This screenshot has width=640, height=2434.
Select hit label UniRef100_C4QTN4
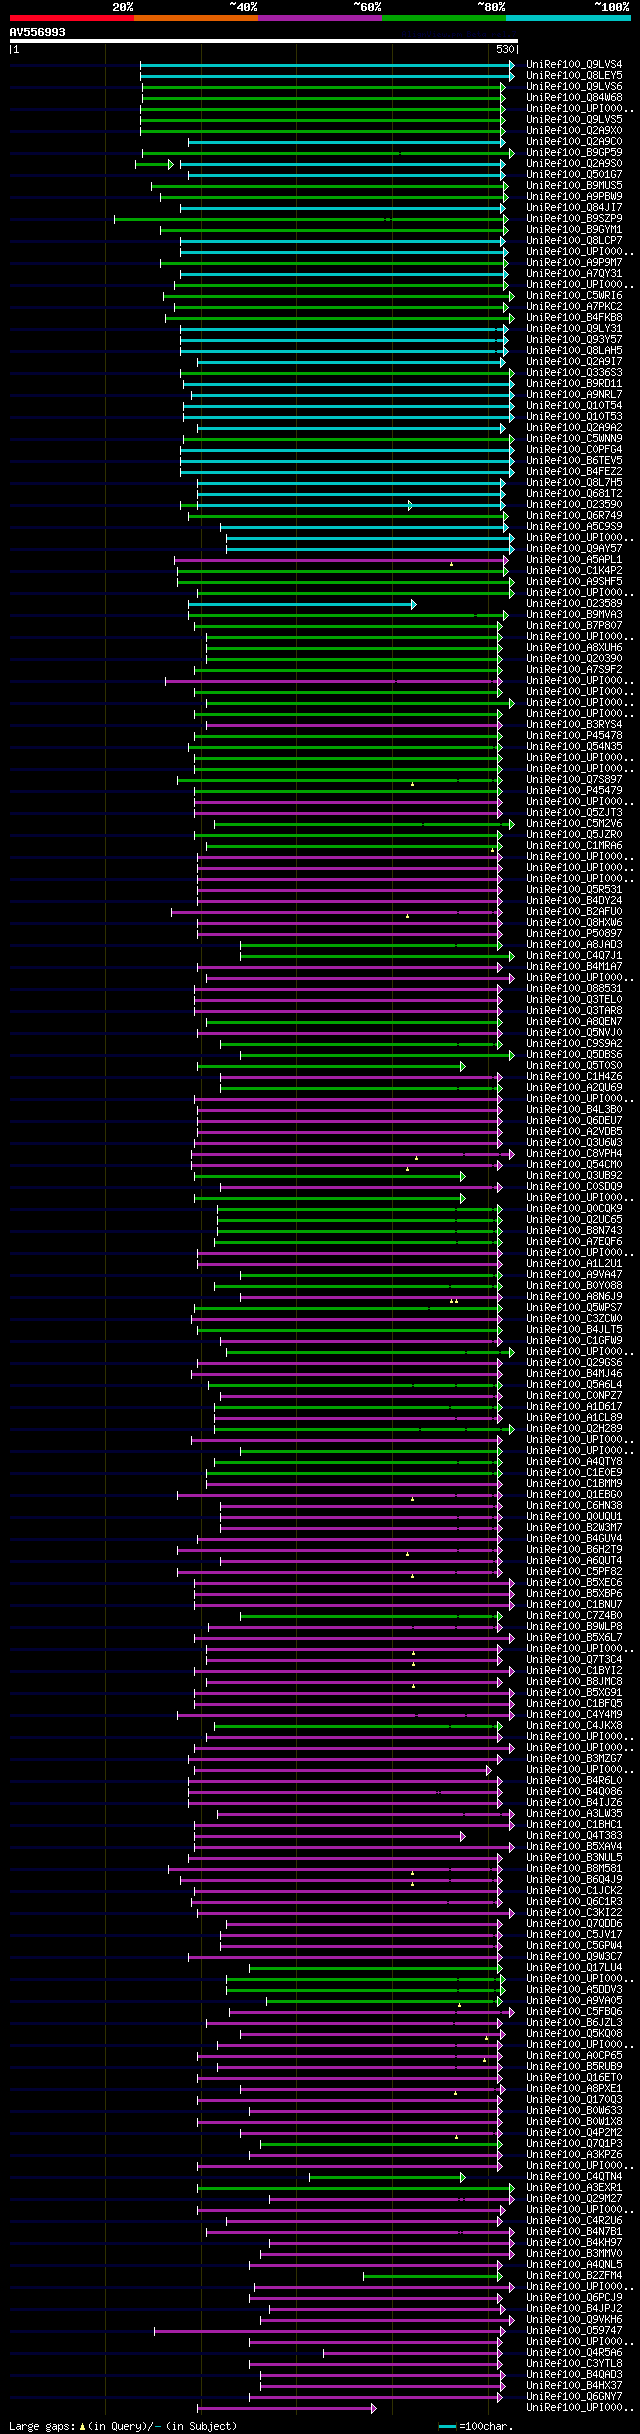pyautogui.click(x=574, y=2176)
